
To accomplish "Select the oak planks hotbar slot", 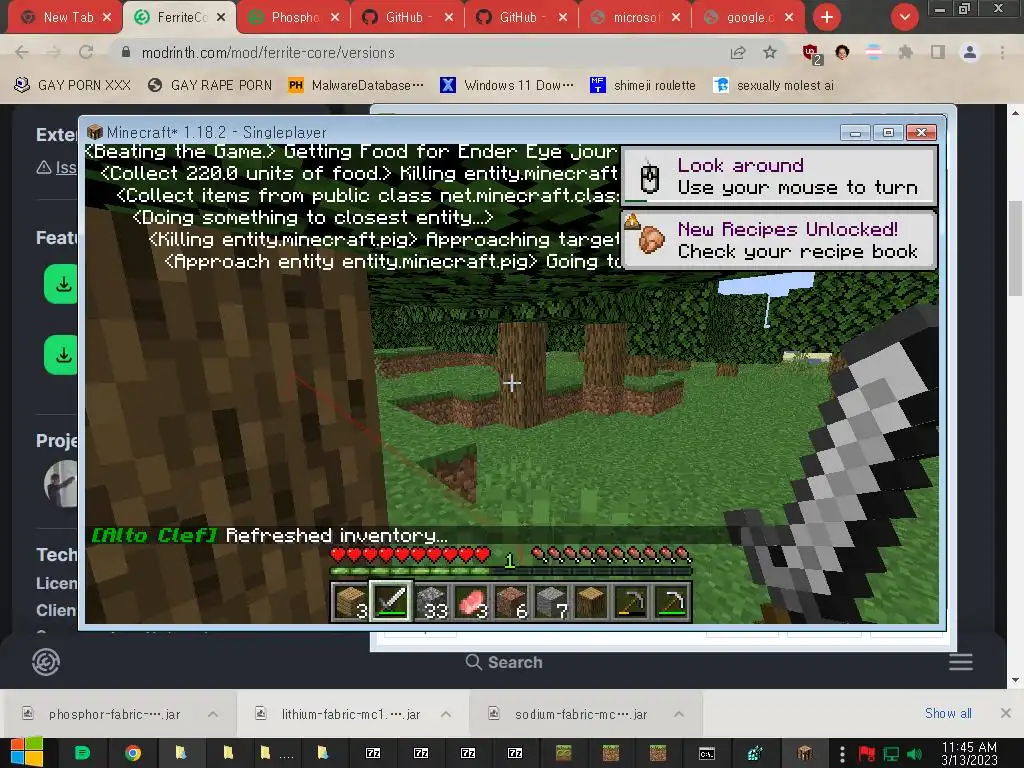I will click(351, 601).
